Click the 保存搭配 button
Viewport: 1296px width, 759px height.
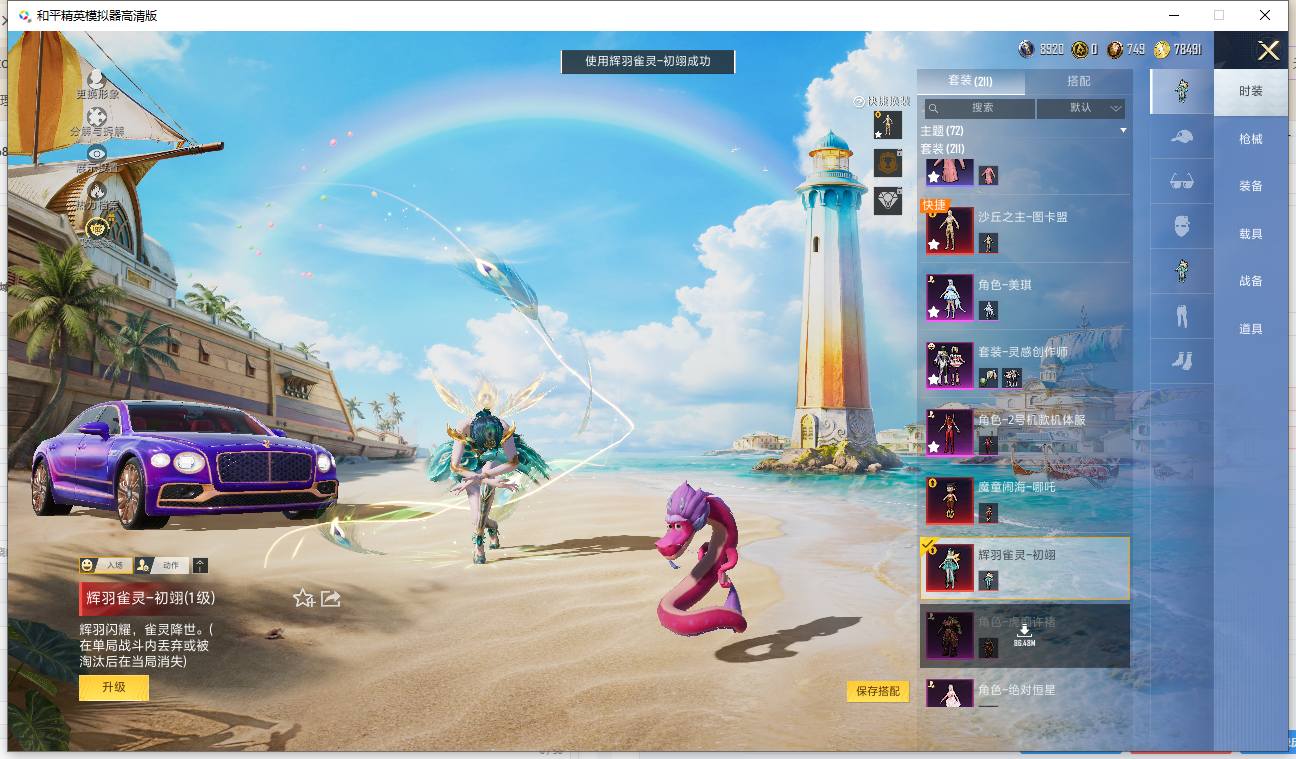(878, 691)
